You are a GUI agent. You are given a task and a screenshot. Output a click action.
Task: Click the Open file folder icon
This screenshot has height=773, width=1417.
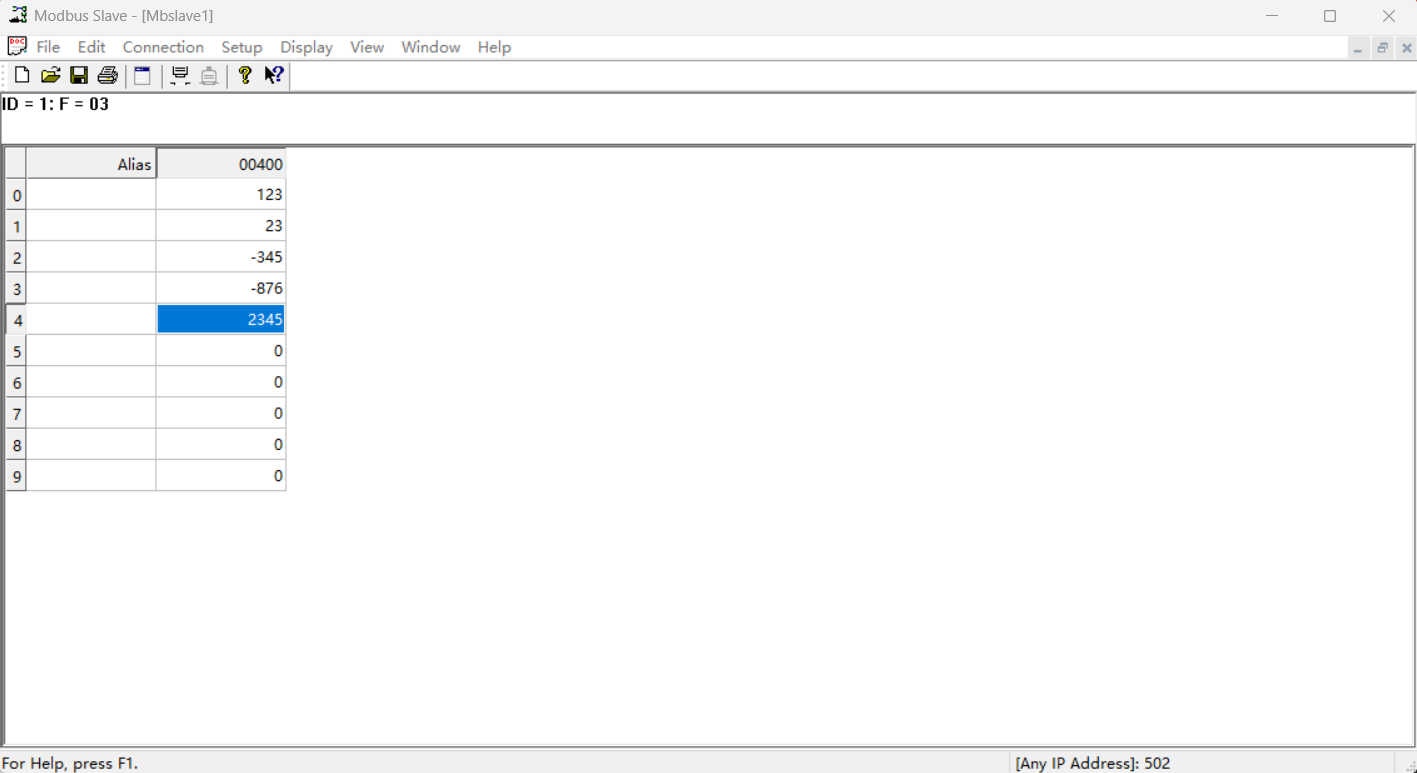(50, 76)
